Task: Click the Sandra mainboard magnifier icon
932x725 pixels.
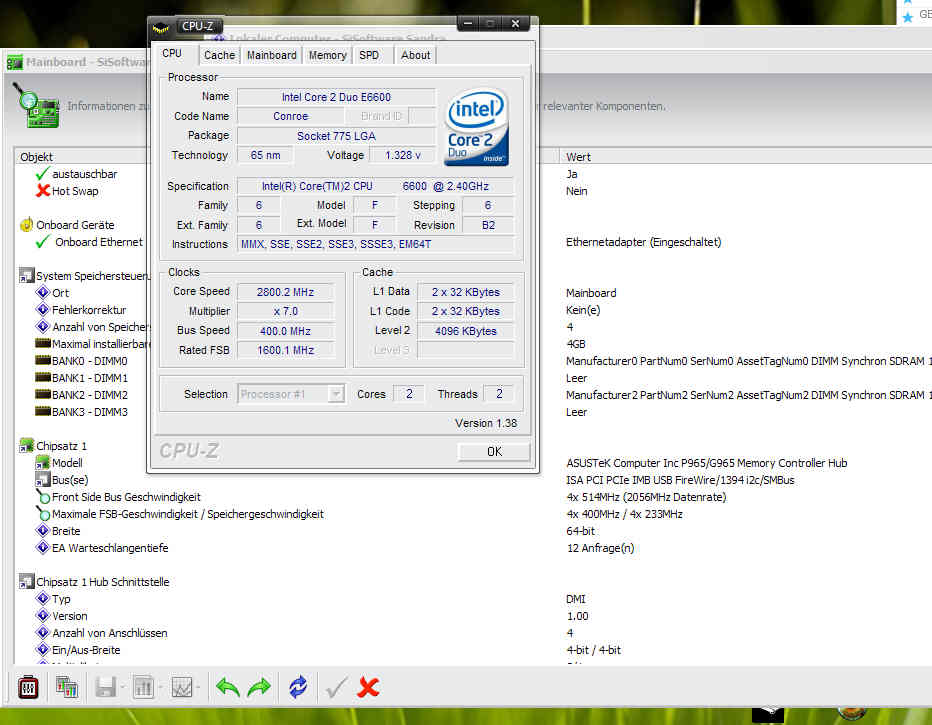Action: 36,106
